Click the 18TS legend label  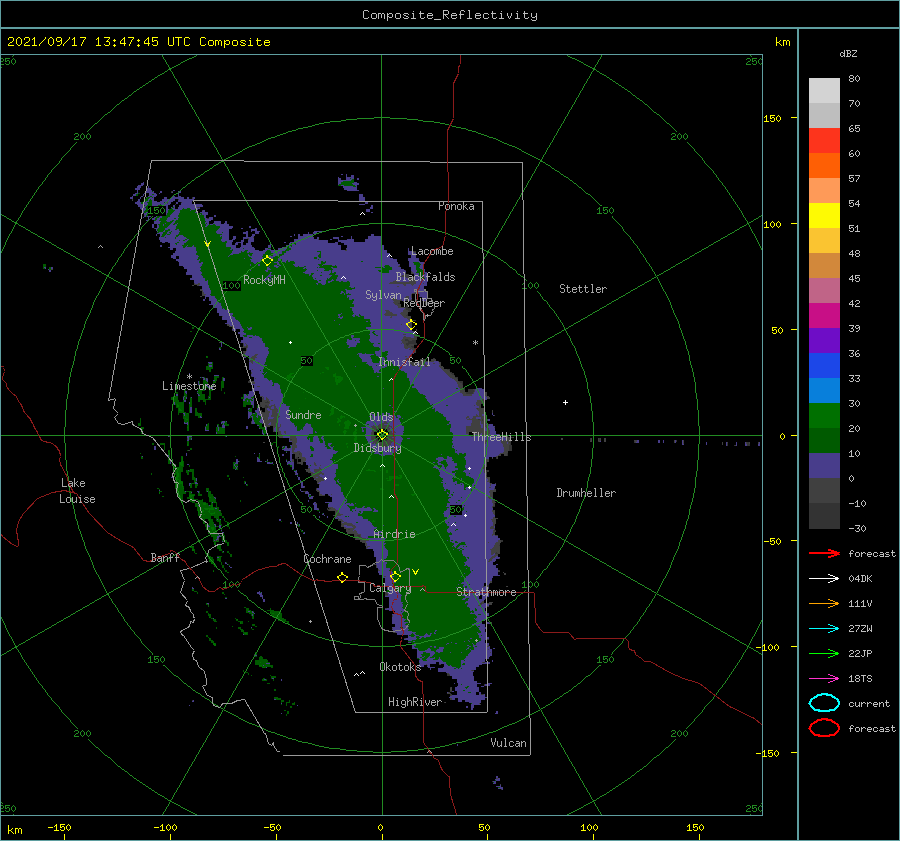coord(860,679)
